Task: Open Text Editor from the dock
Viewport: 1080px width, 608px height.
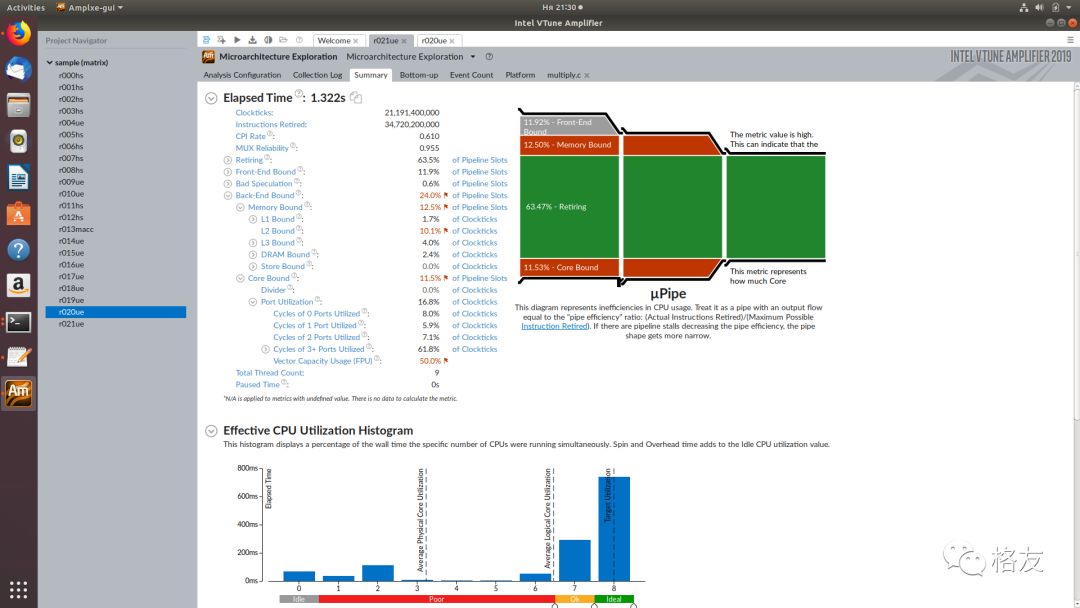Action: click(x=19, y=357)
